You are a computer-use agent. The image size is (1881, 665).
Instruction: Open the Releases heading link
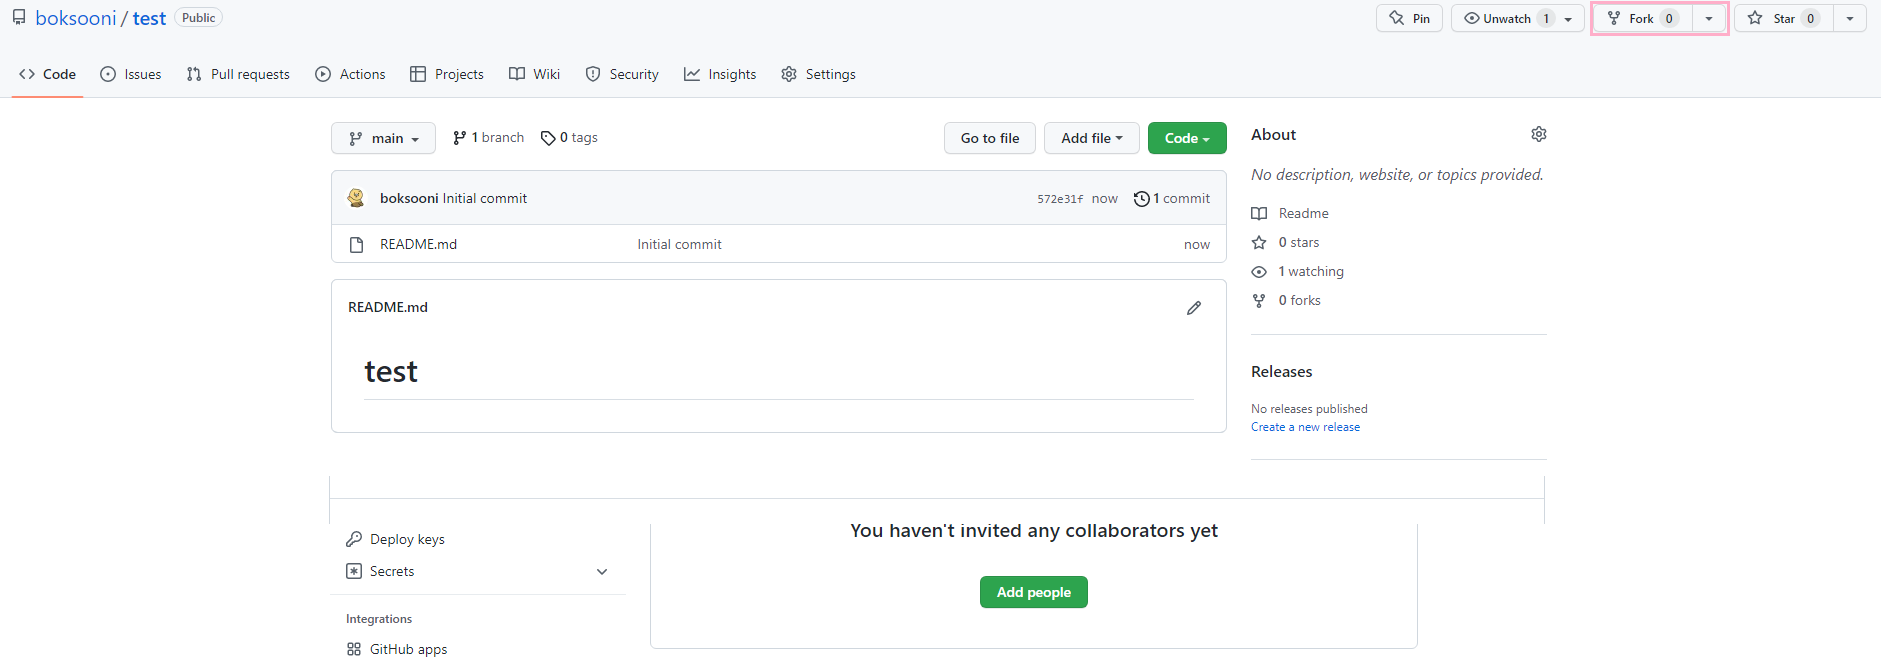click(x=1282, y=371)
